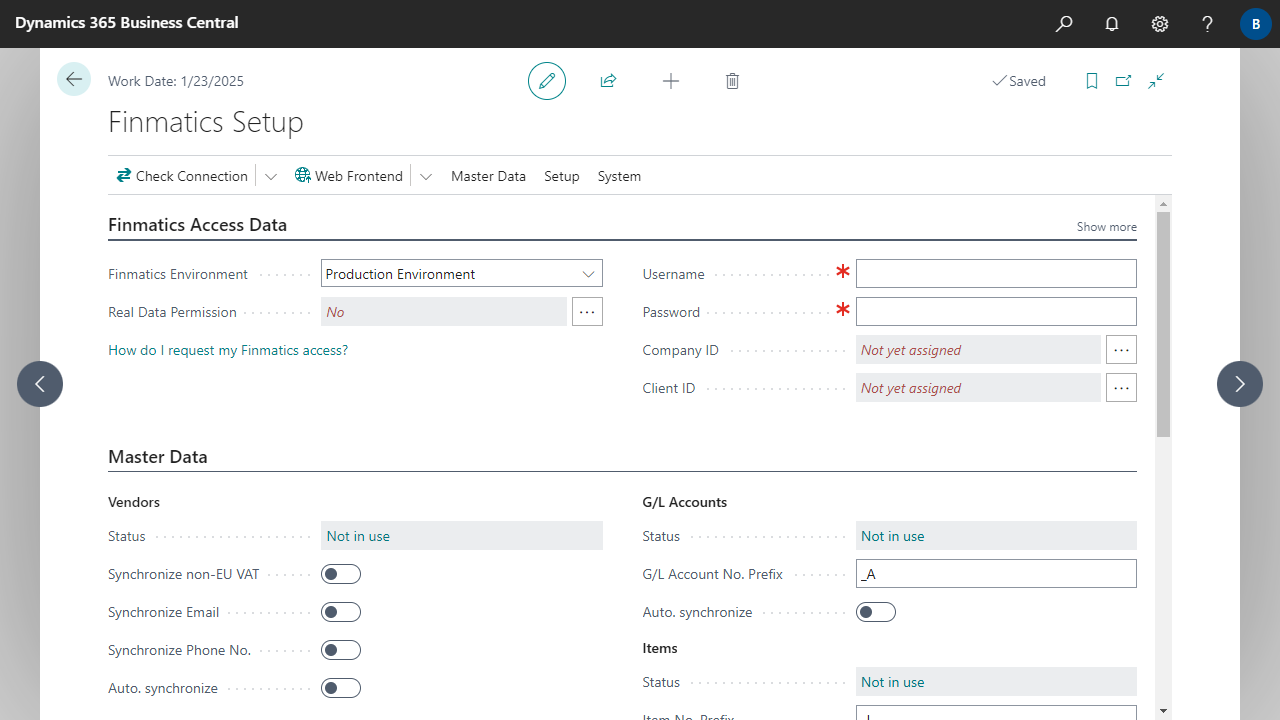Click the bookmark icon
This screenshot has width=1280, height=720.
coord(1092,81)
